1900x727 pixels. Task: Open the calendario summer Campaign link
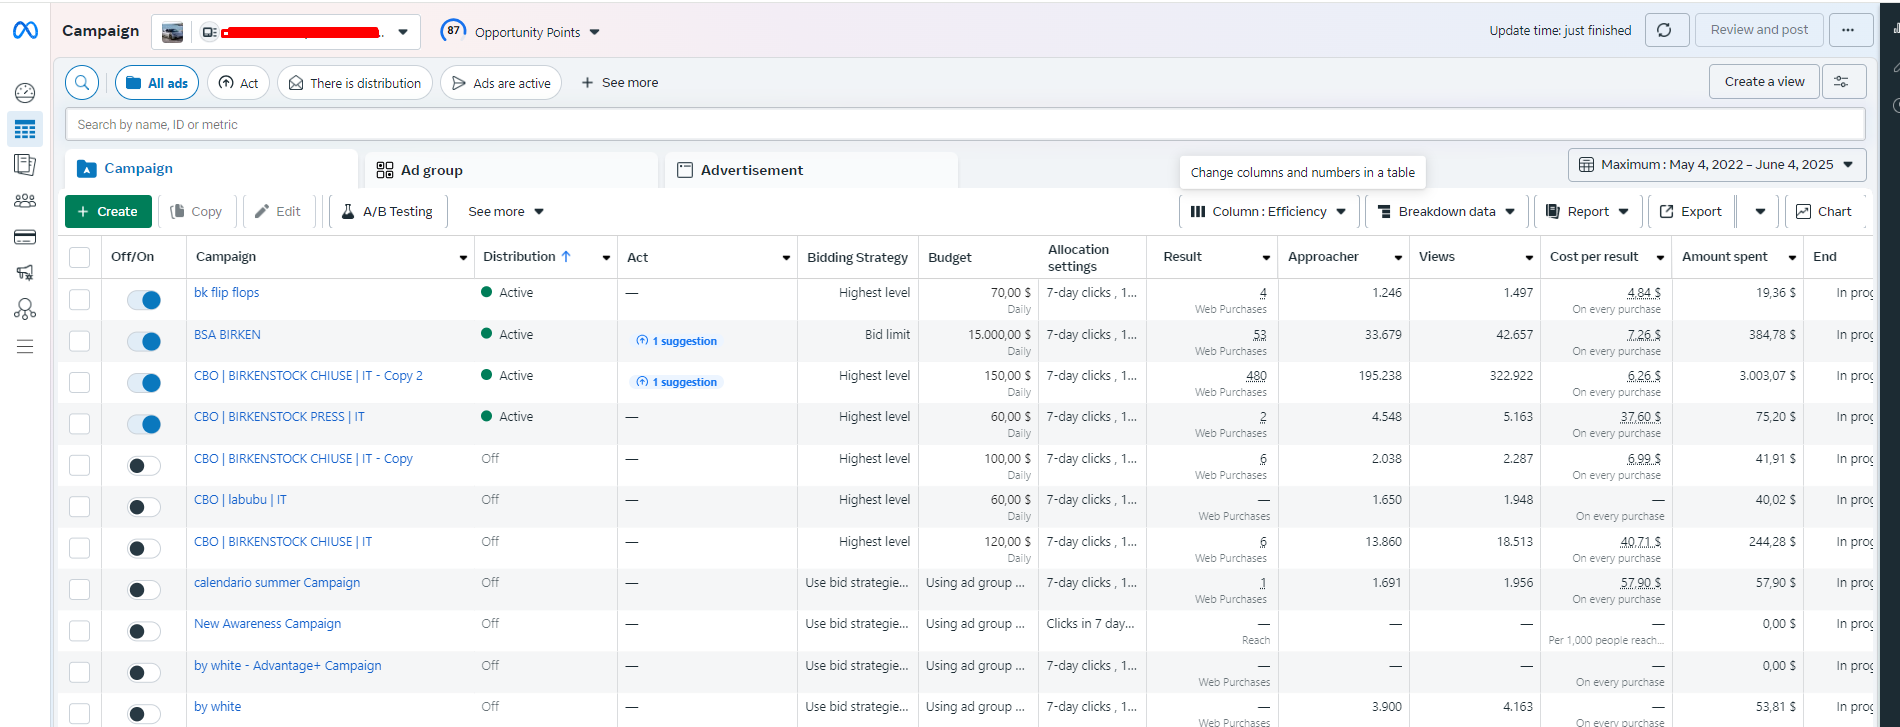click(x=277, y=583)
